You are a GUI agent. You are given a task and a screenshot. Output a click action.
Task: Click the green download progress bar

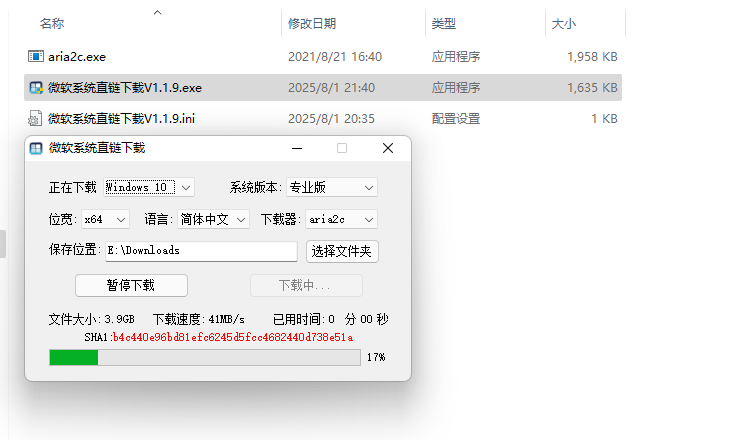[x=205, y=358]
